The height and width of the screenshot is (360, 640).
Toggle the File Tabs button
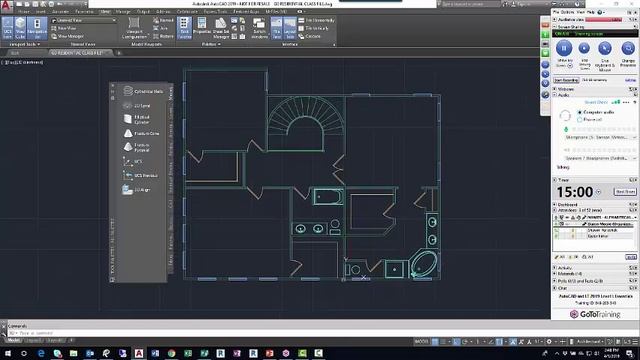[276, 28]
